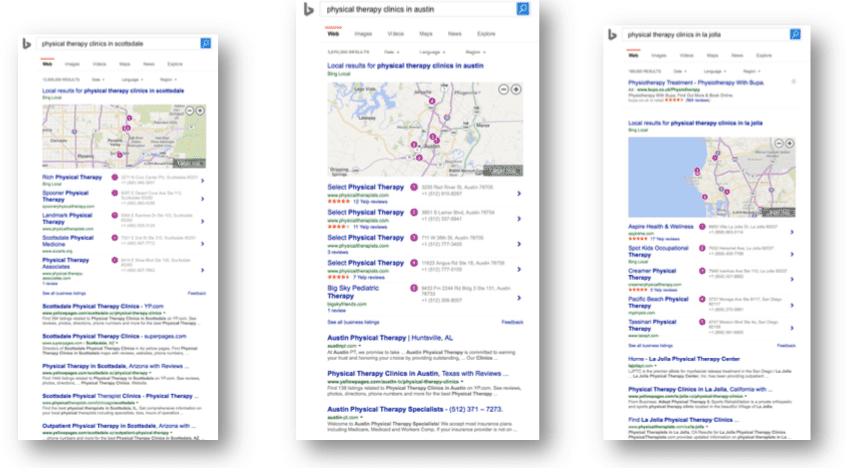Click the Feedback link in the La Jolla panel
This screenshot has height=468, width=846.
click(x=786, y=345)
